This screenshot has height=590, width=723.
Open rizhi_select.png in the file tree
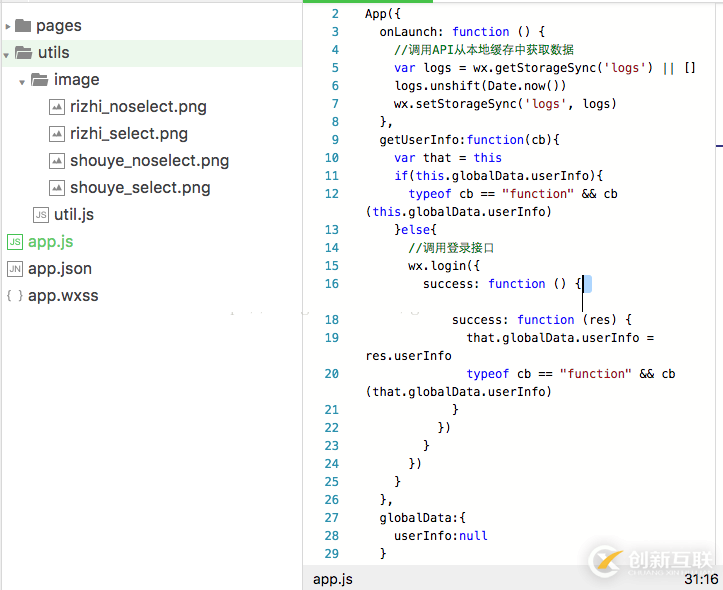point(128,134)
